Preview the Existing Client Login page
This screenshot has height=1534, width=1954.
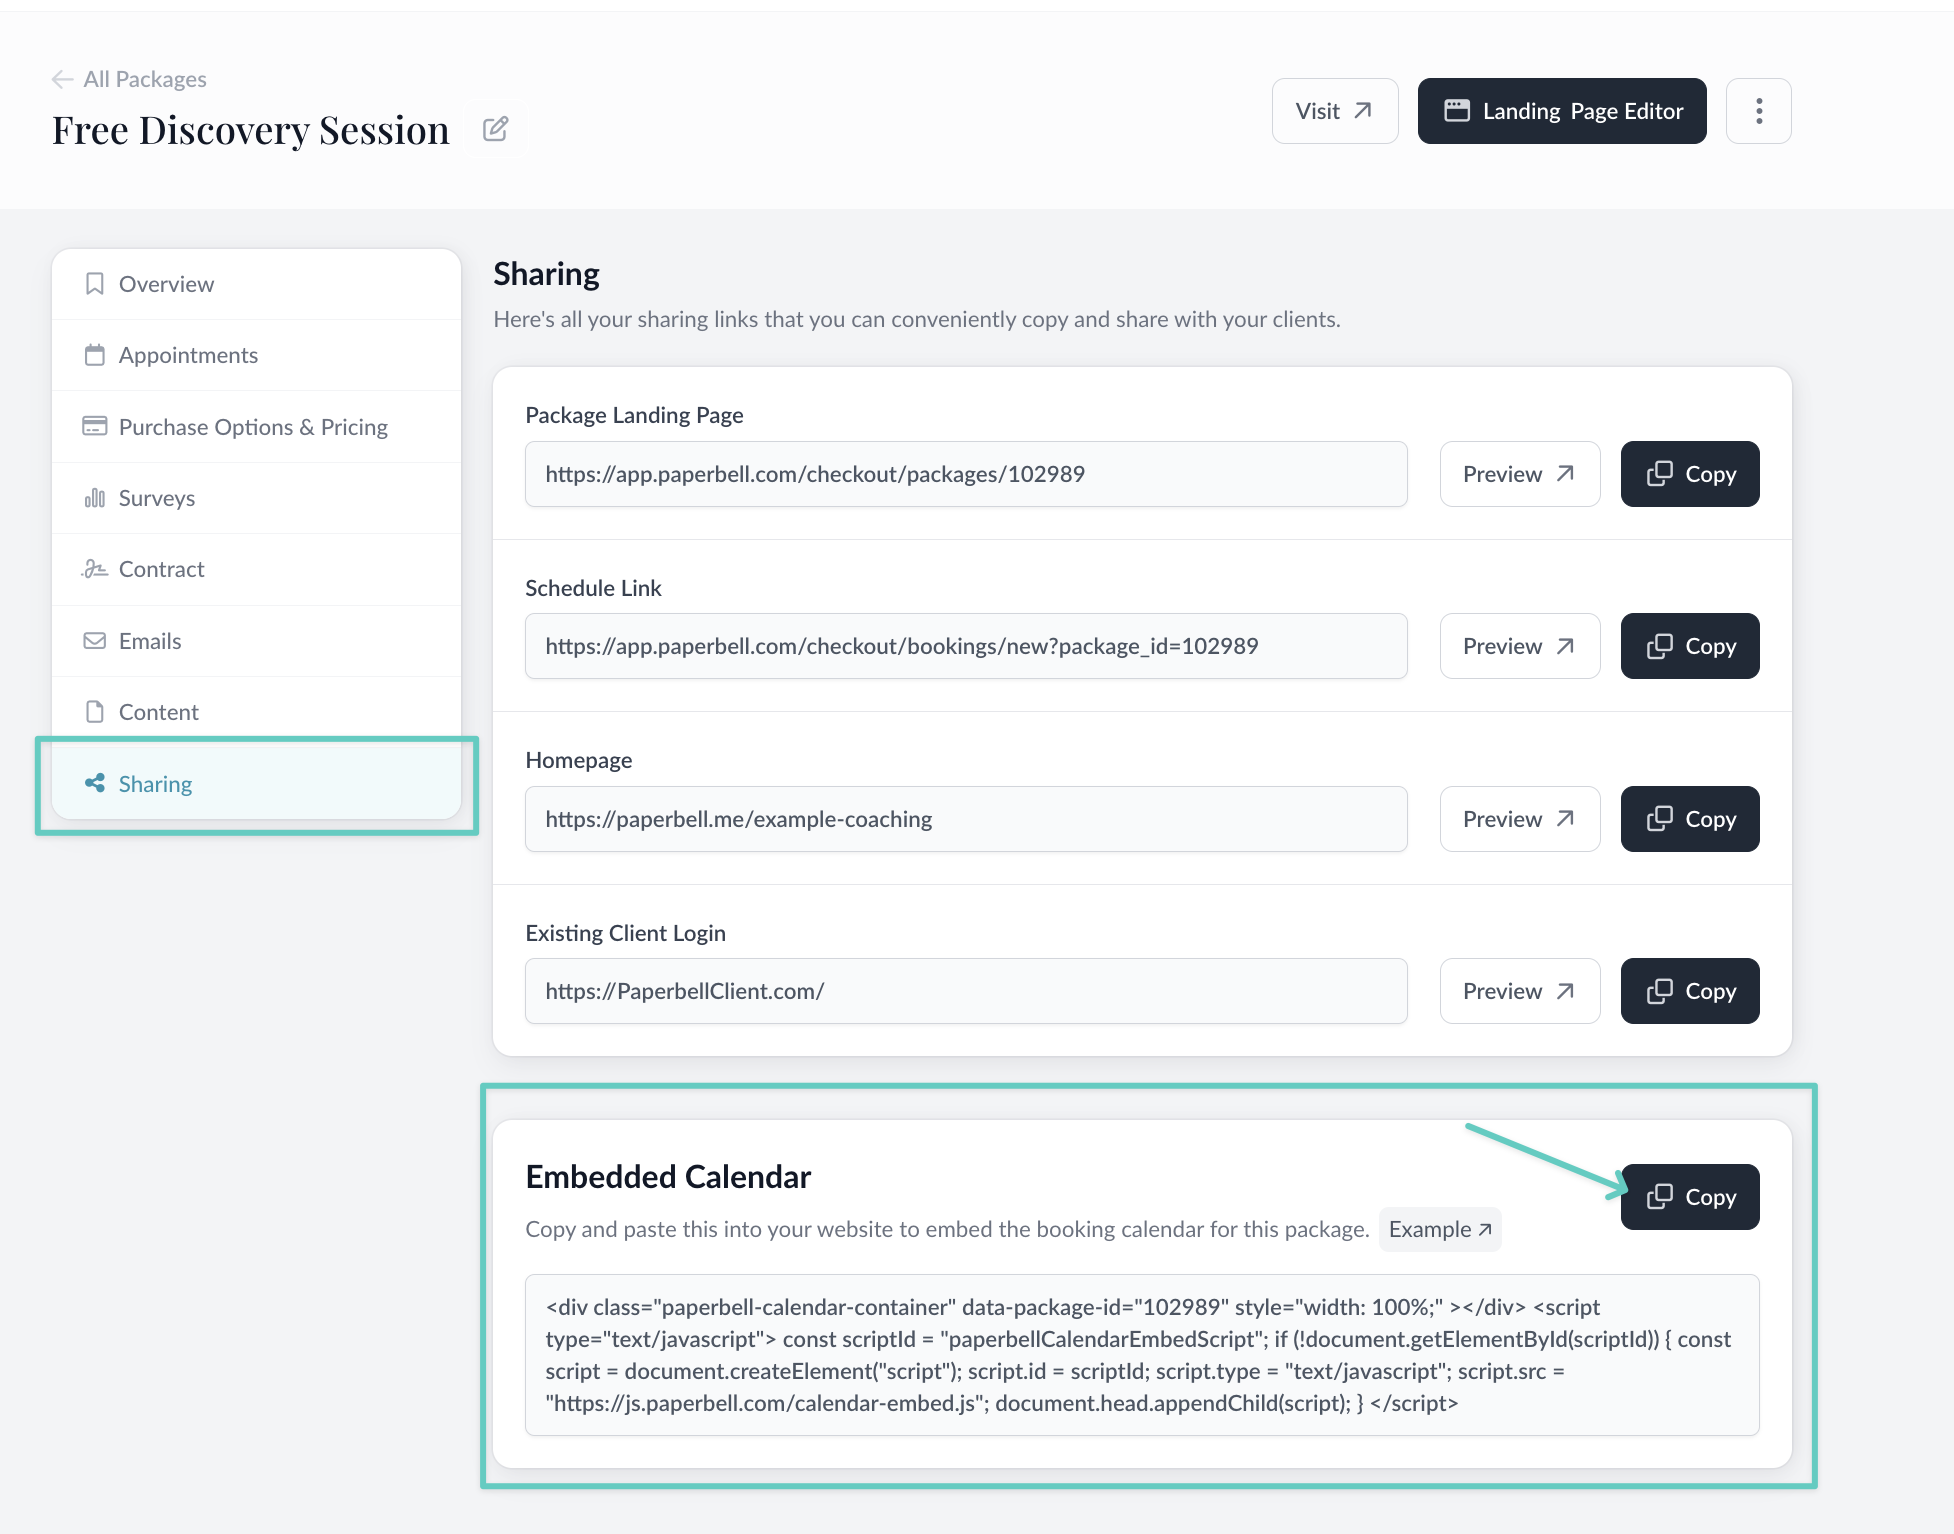[x=1519, y=991]
